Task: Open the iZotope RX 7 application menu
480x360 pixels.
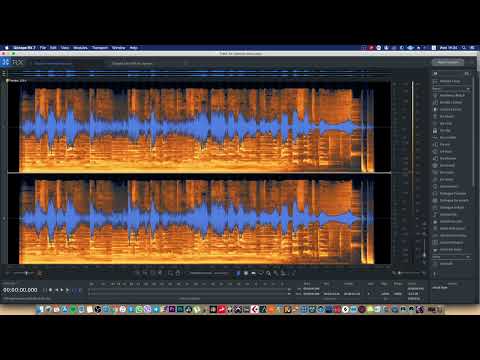Action: [24, 48]
